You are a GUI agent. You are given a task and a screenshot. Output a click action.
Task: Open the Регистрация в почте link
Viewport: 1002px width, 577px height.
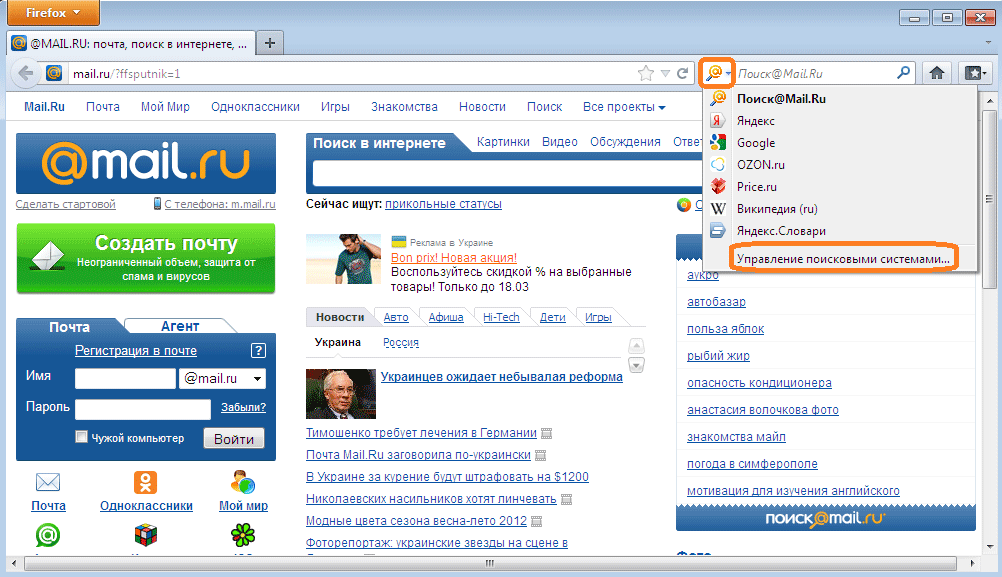(x=135, y=350)
